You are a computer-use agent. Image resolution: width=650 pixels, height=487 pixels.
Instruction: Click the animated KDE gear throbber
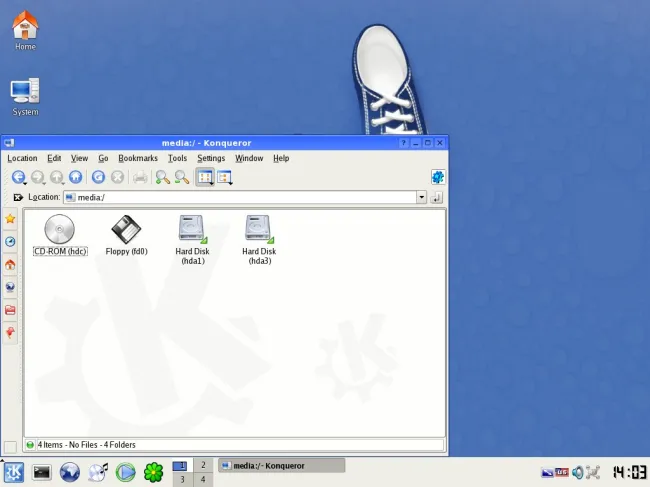click(x=438, y=177)
